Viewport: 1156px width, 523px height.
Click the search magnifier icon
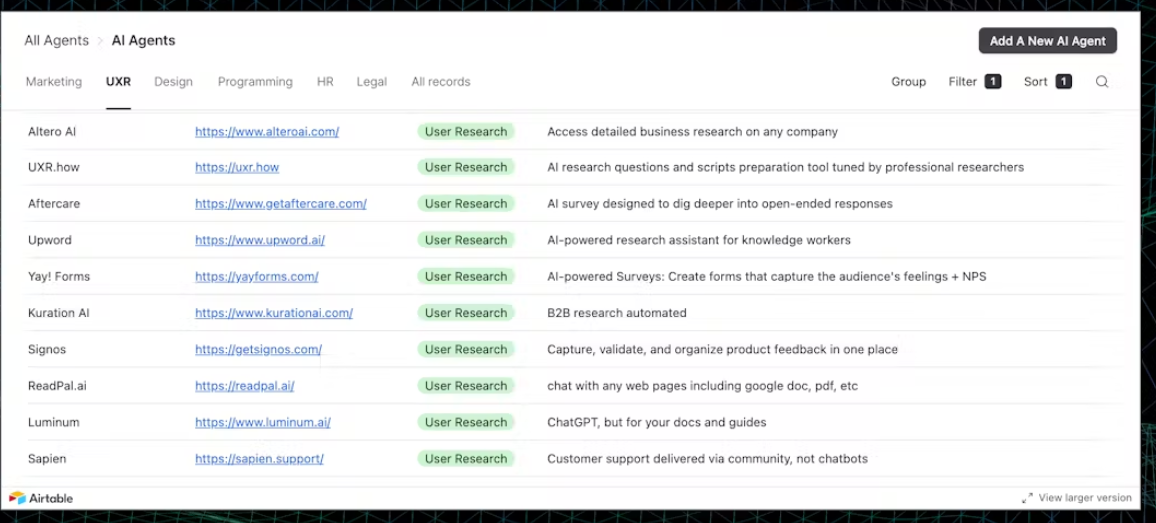(x=1101, y=82)
